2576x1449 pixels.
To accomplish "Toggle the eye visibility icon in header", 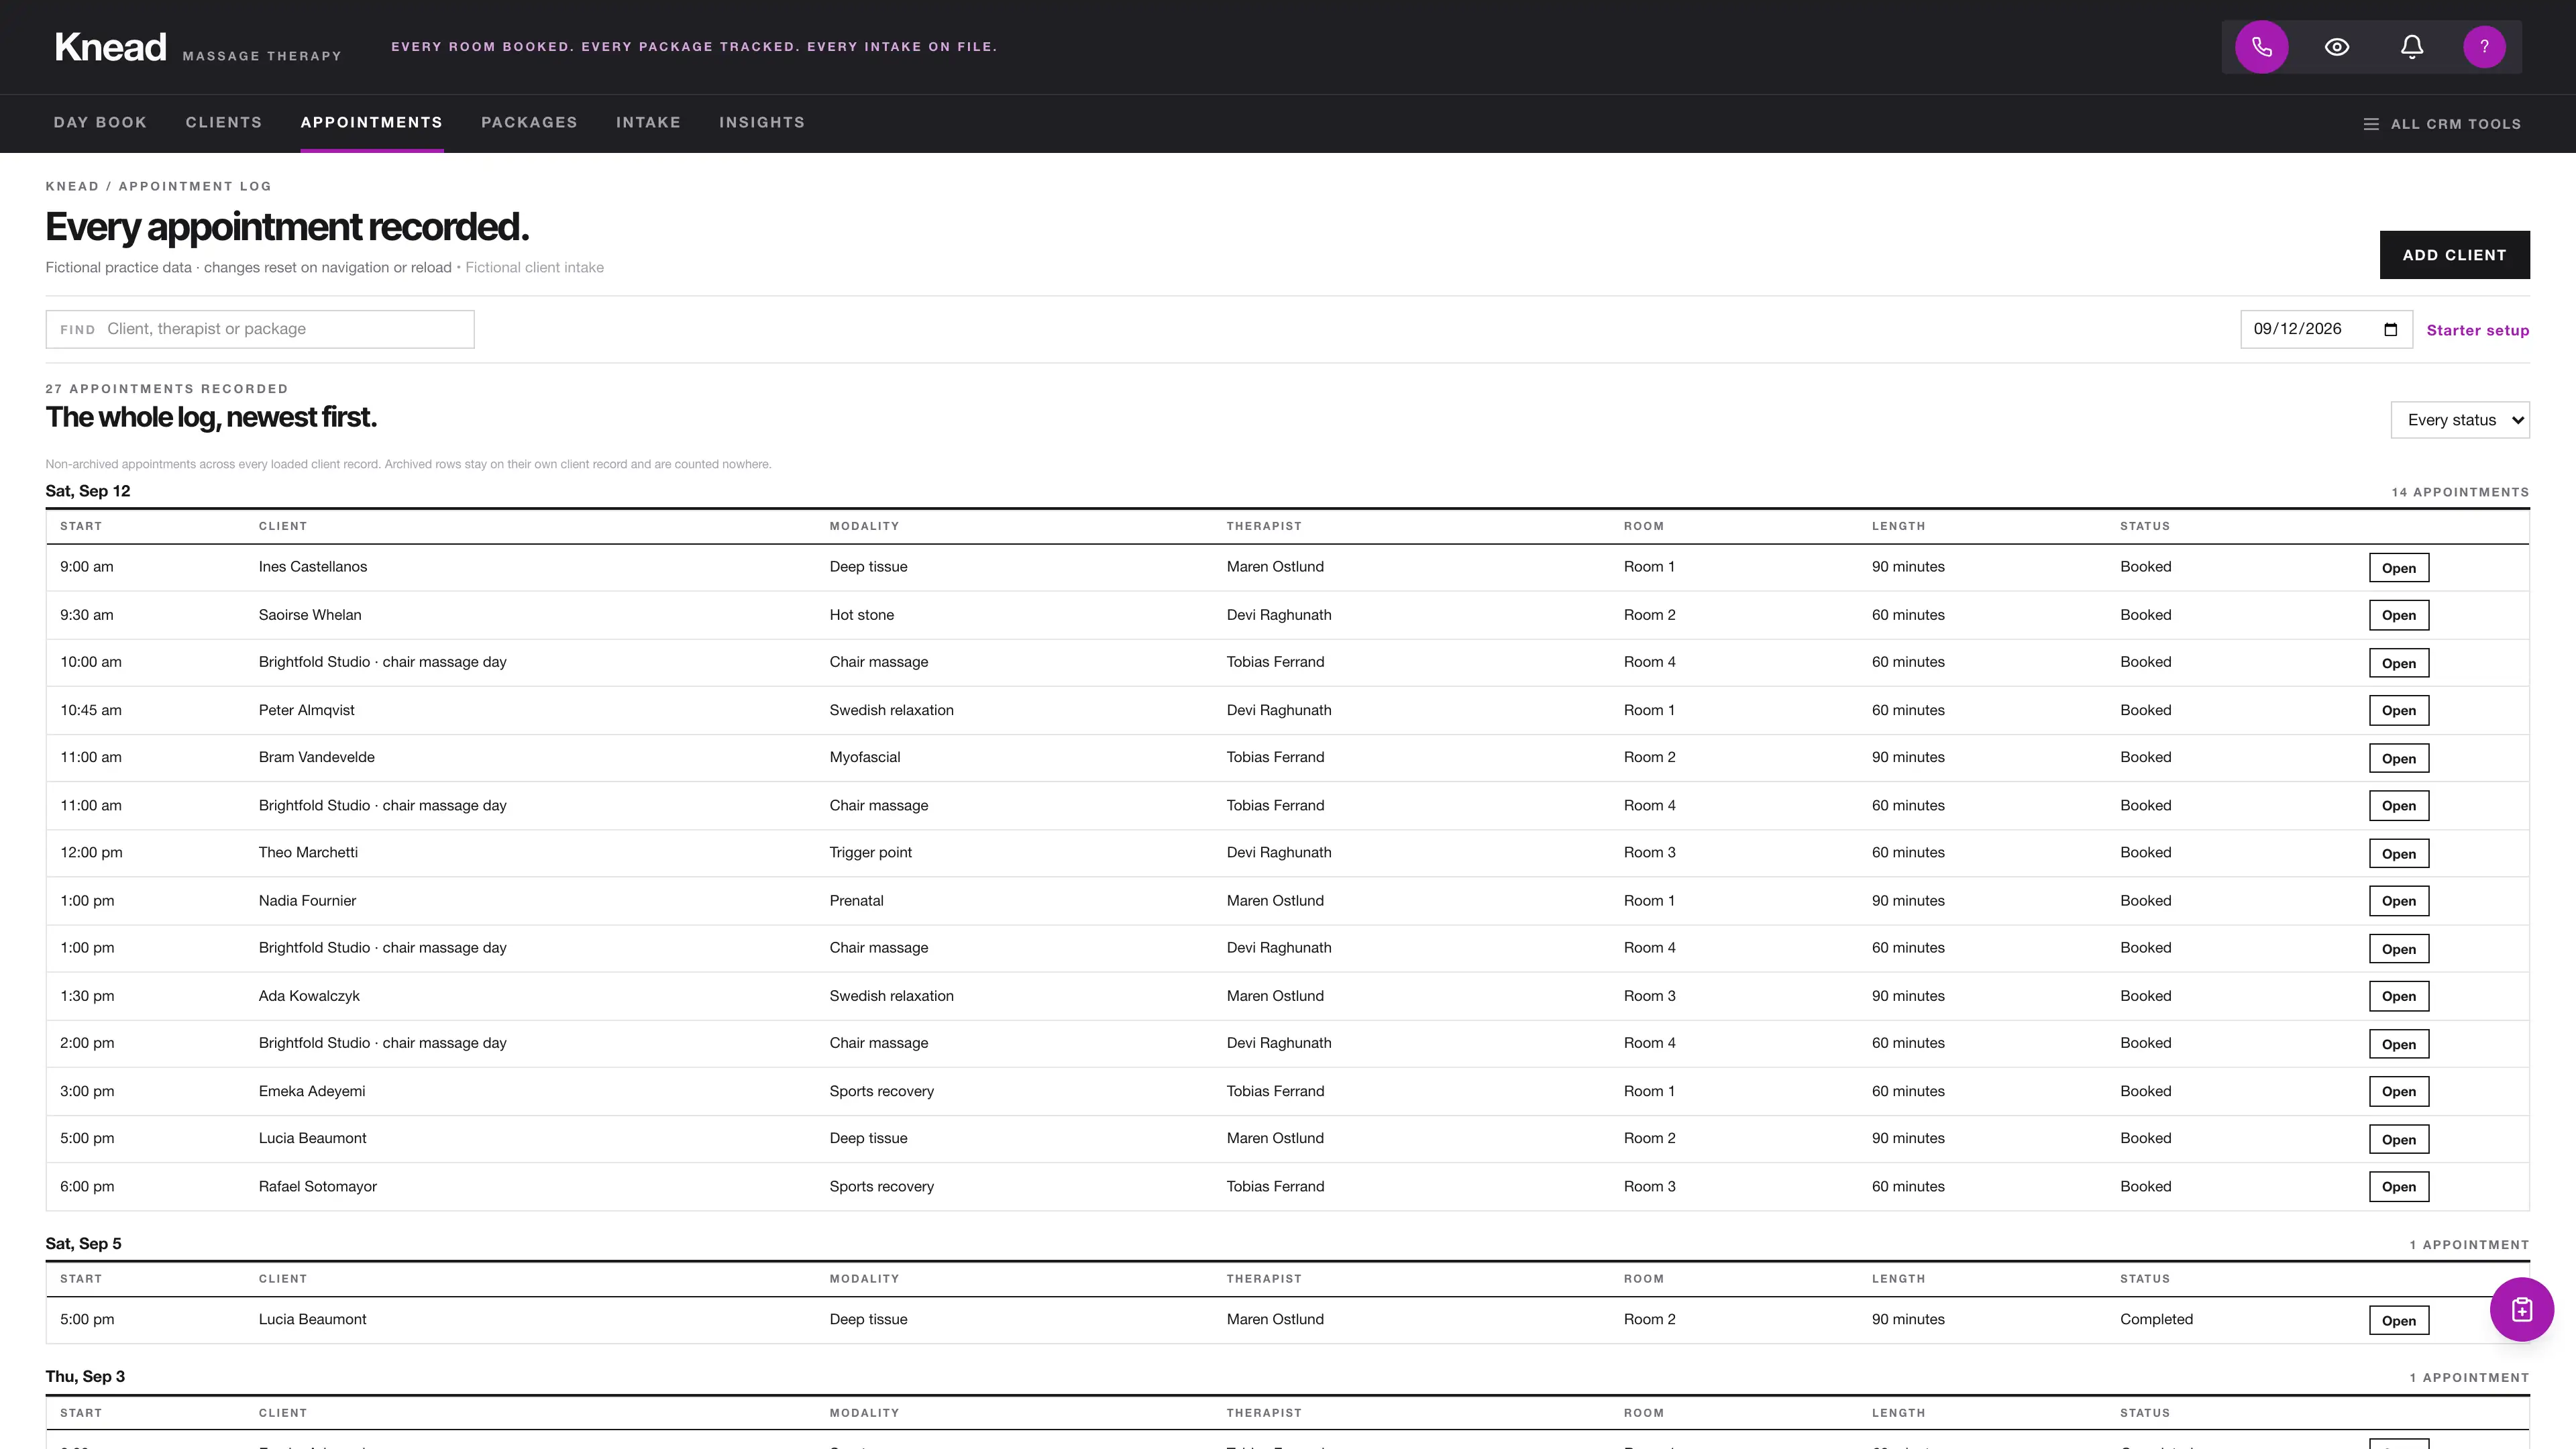I will pyautogui.click(x=2337, y=47).
